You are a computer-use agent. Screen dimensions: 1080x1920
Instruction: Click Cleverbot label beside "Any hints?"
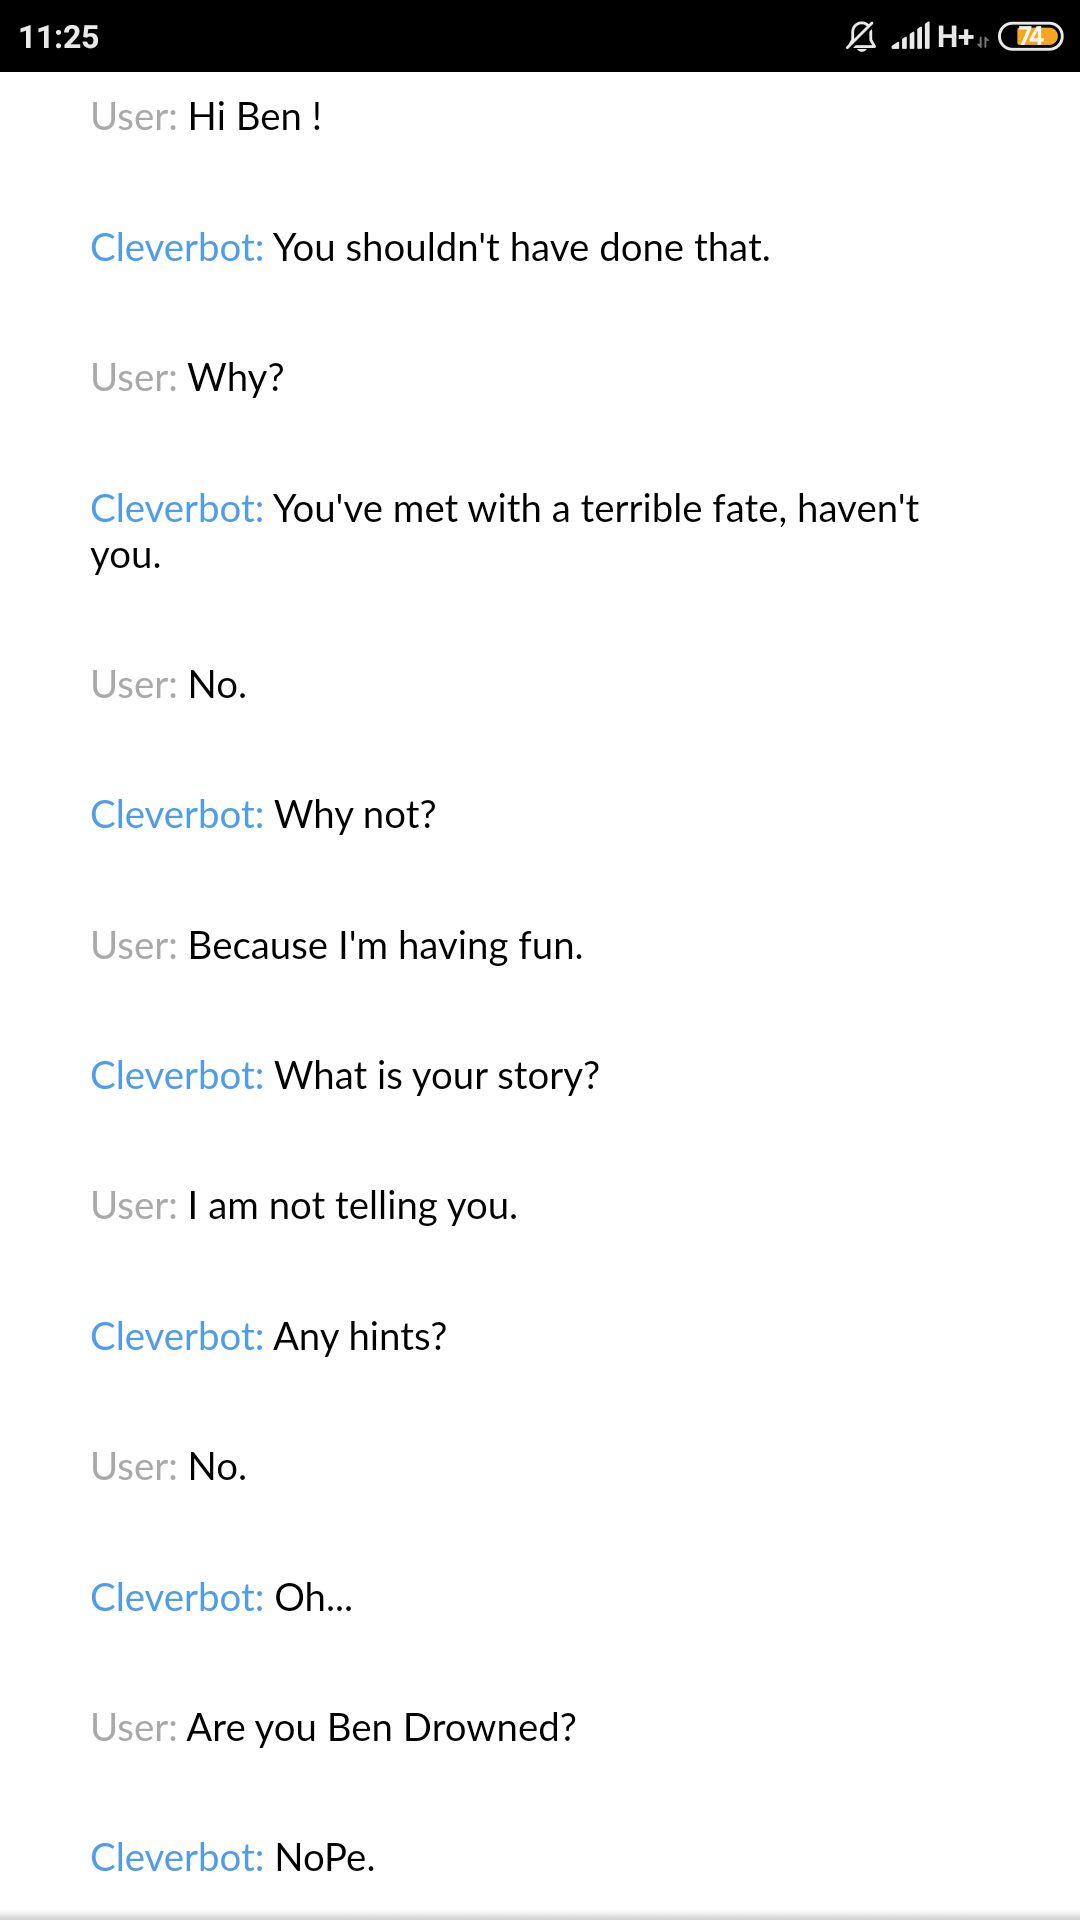(x=176, y=1337)
